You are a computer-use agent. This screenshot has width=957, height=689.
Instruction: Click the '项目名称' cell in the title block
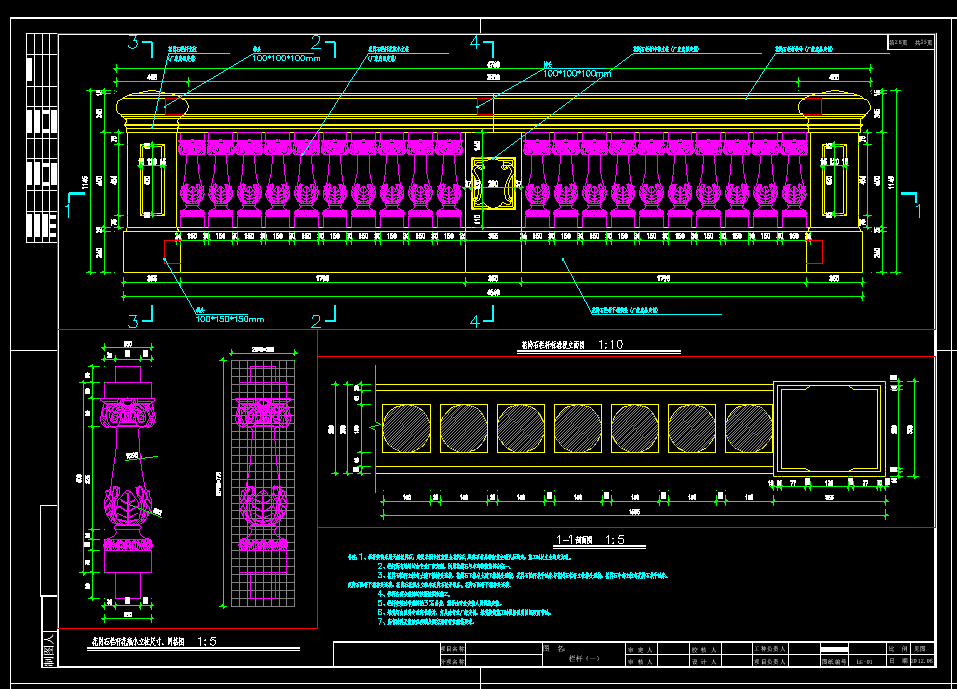pos(453,649)
